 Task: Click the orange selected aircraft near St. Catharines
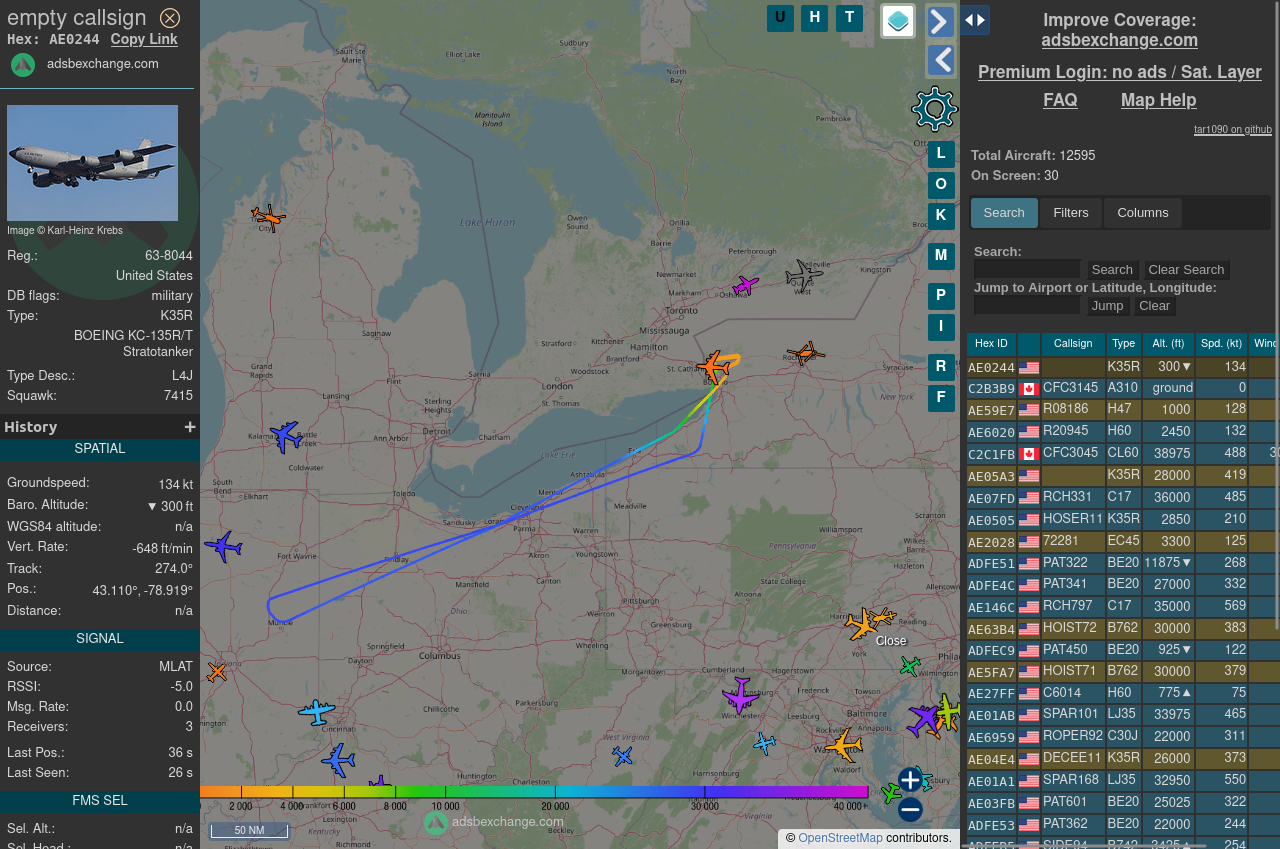(x=714, y=366)
